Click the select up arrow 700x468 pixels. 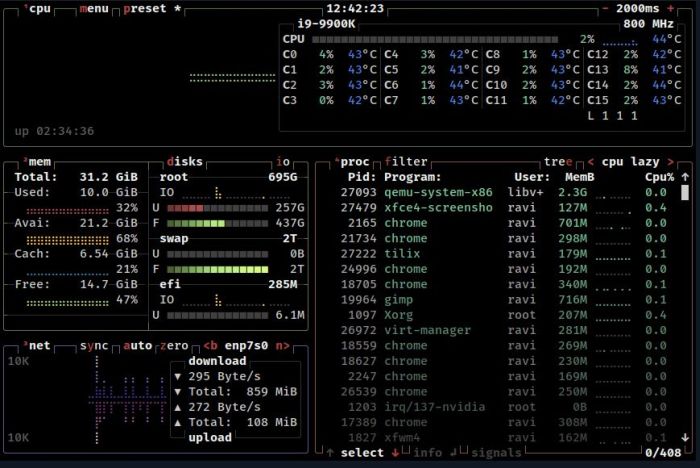[330, 452]
